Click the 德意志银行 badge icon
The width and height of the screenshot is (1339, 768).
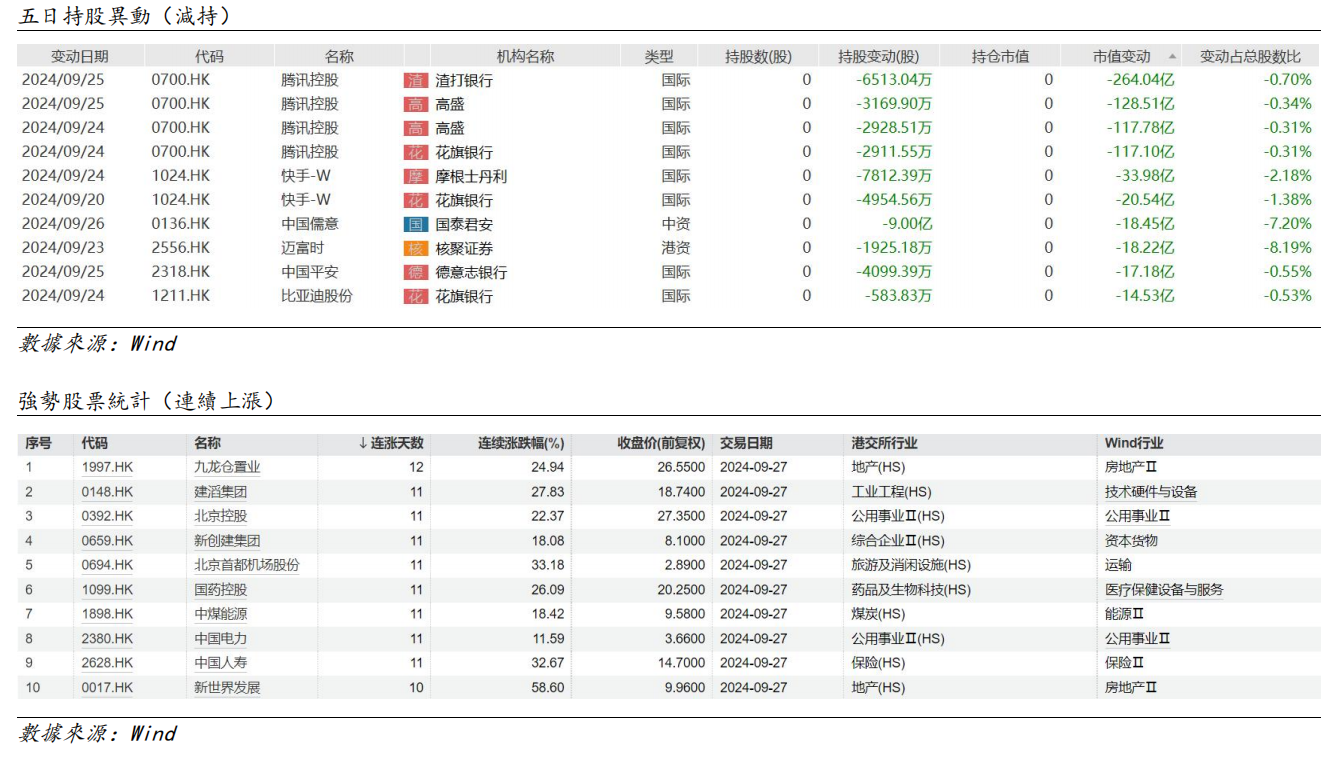pos(415,272)
